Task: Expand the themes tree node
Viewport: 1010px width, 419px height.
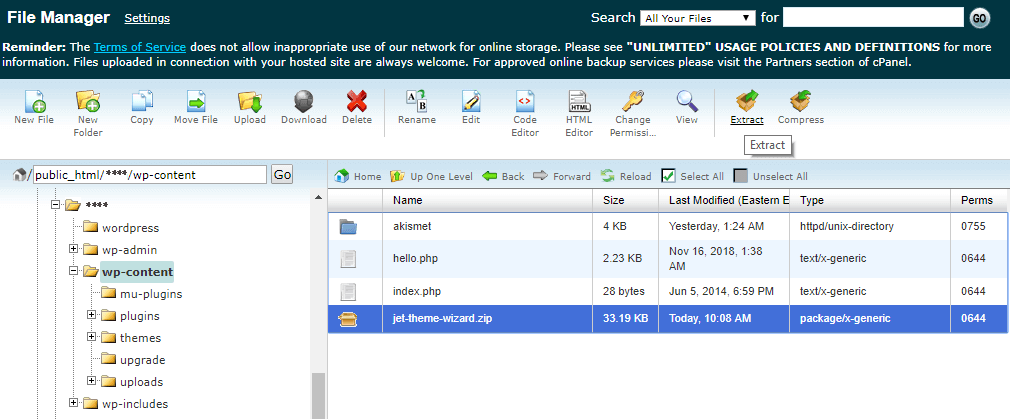Action: pos(91,337)
